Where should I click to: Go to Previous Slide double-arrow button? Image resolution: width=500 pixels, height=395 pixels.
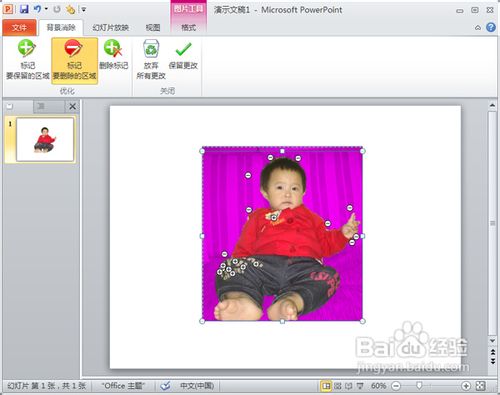[x=493, y=352]
